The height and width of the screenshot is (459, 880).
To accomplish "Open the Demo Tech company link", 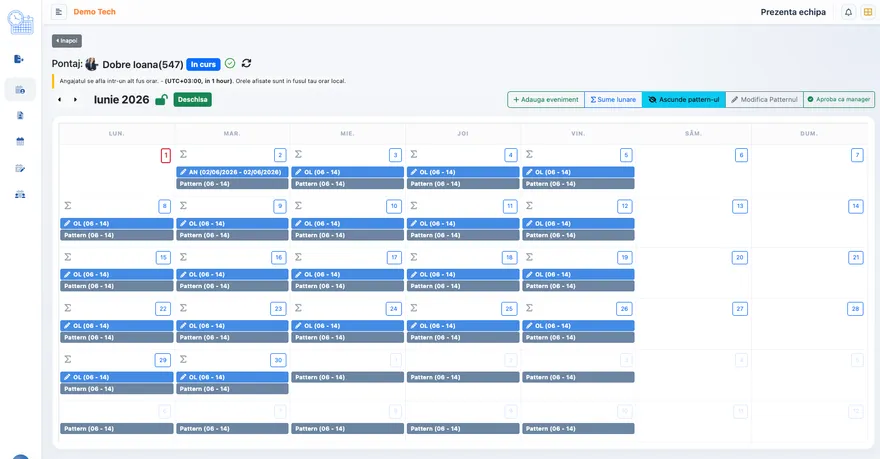I will click(94, 12).
